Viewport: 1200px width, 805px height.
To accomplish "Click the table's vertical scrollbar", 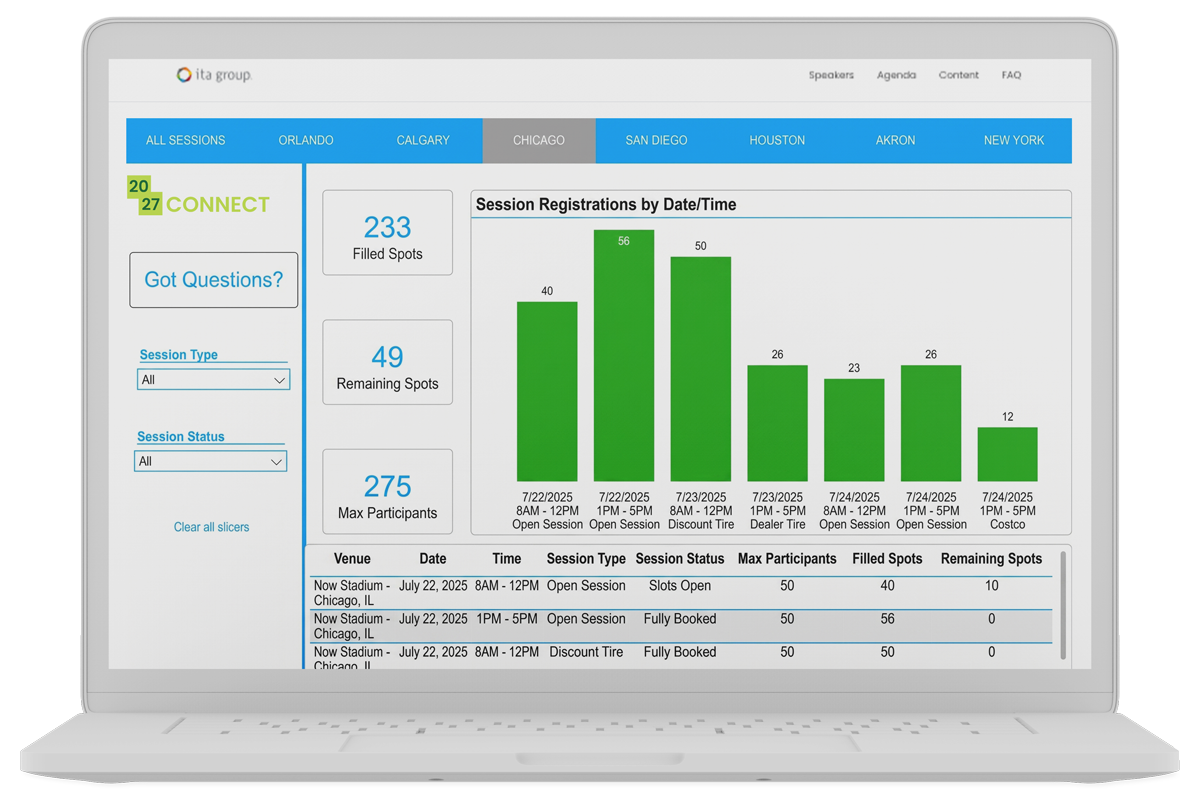I will pos(1062,607).
